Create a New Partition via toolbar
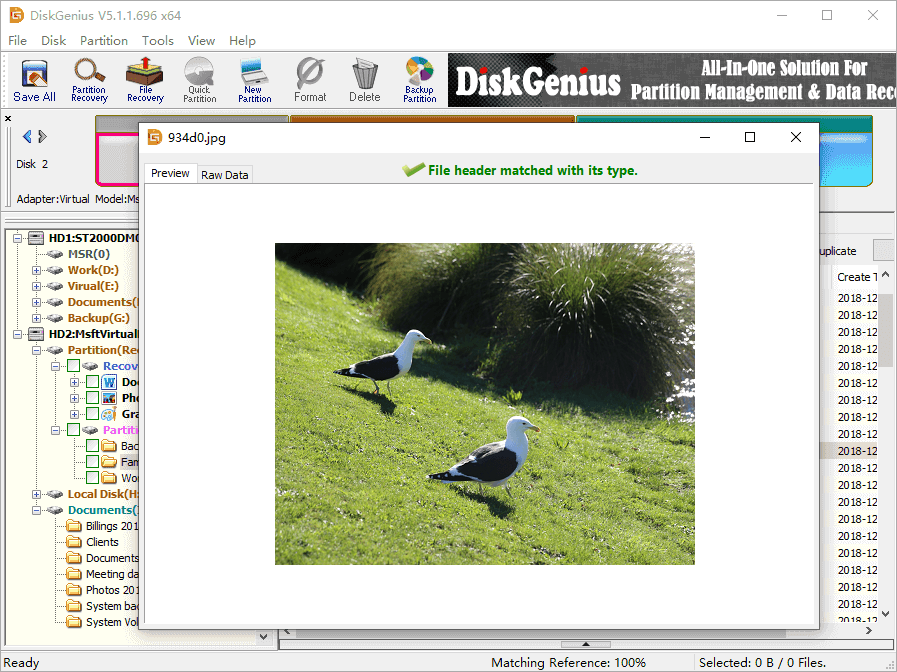This screenshot has width=897, height=672. (x=254, y=80)
